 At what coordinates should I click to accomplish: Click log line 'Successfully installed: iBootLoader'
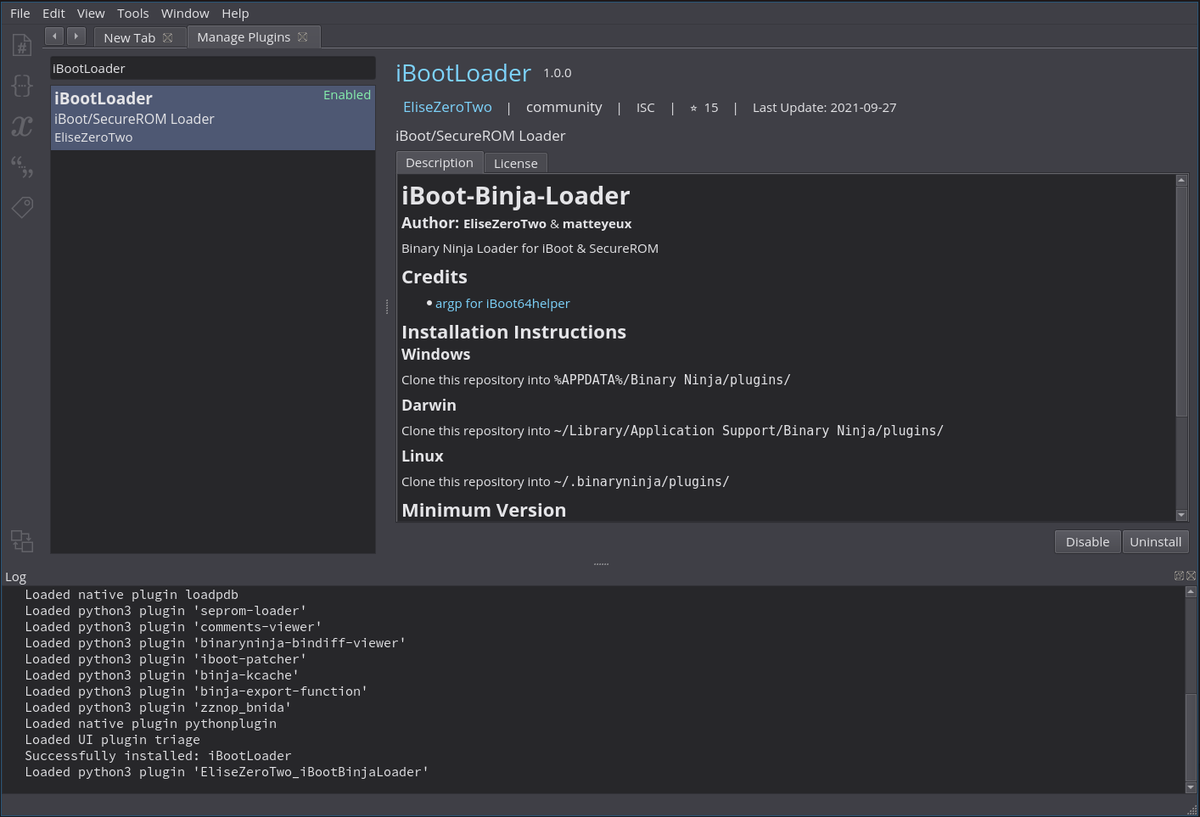(x=158, y=756)
